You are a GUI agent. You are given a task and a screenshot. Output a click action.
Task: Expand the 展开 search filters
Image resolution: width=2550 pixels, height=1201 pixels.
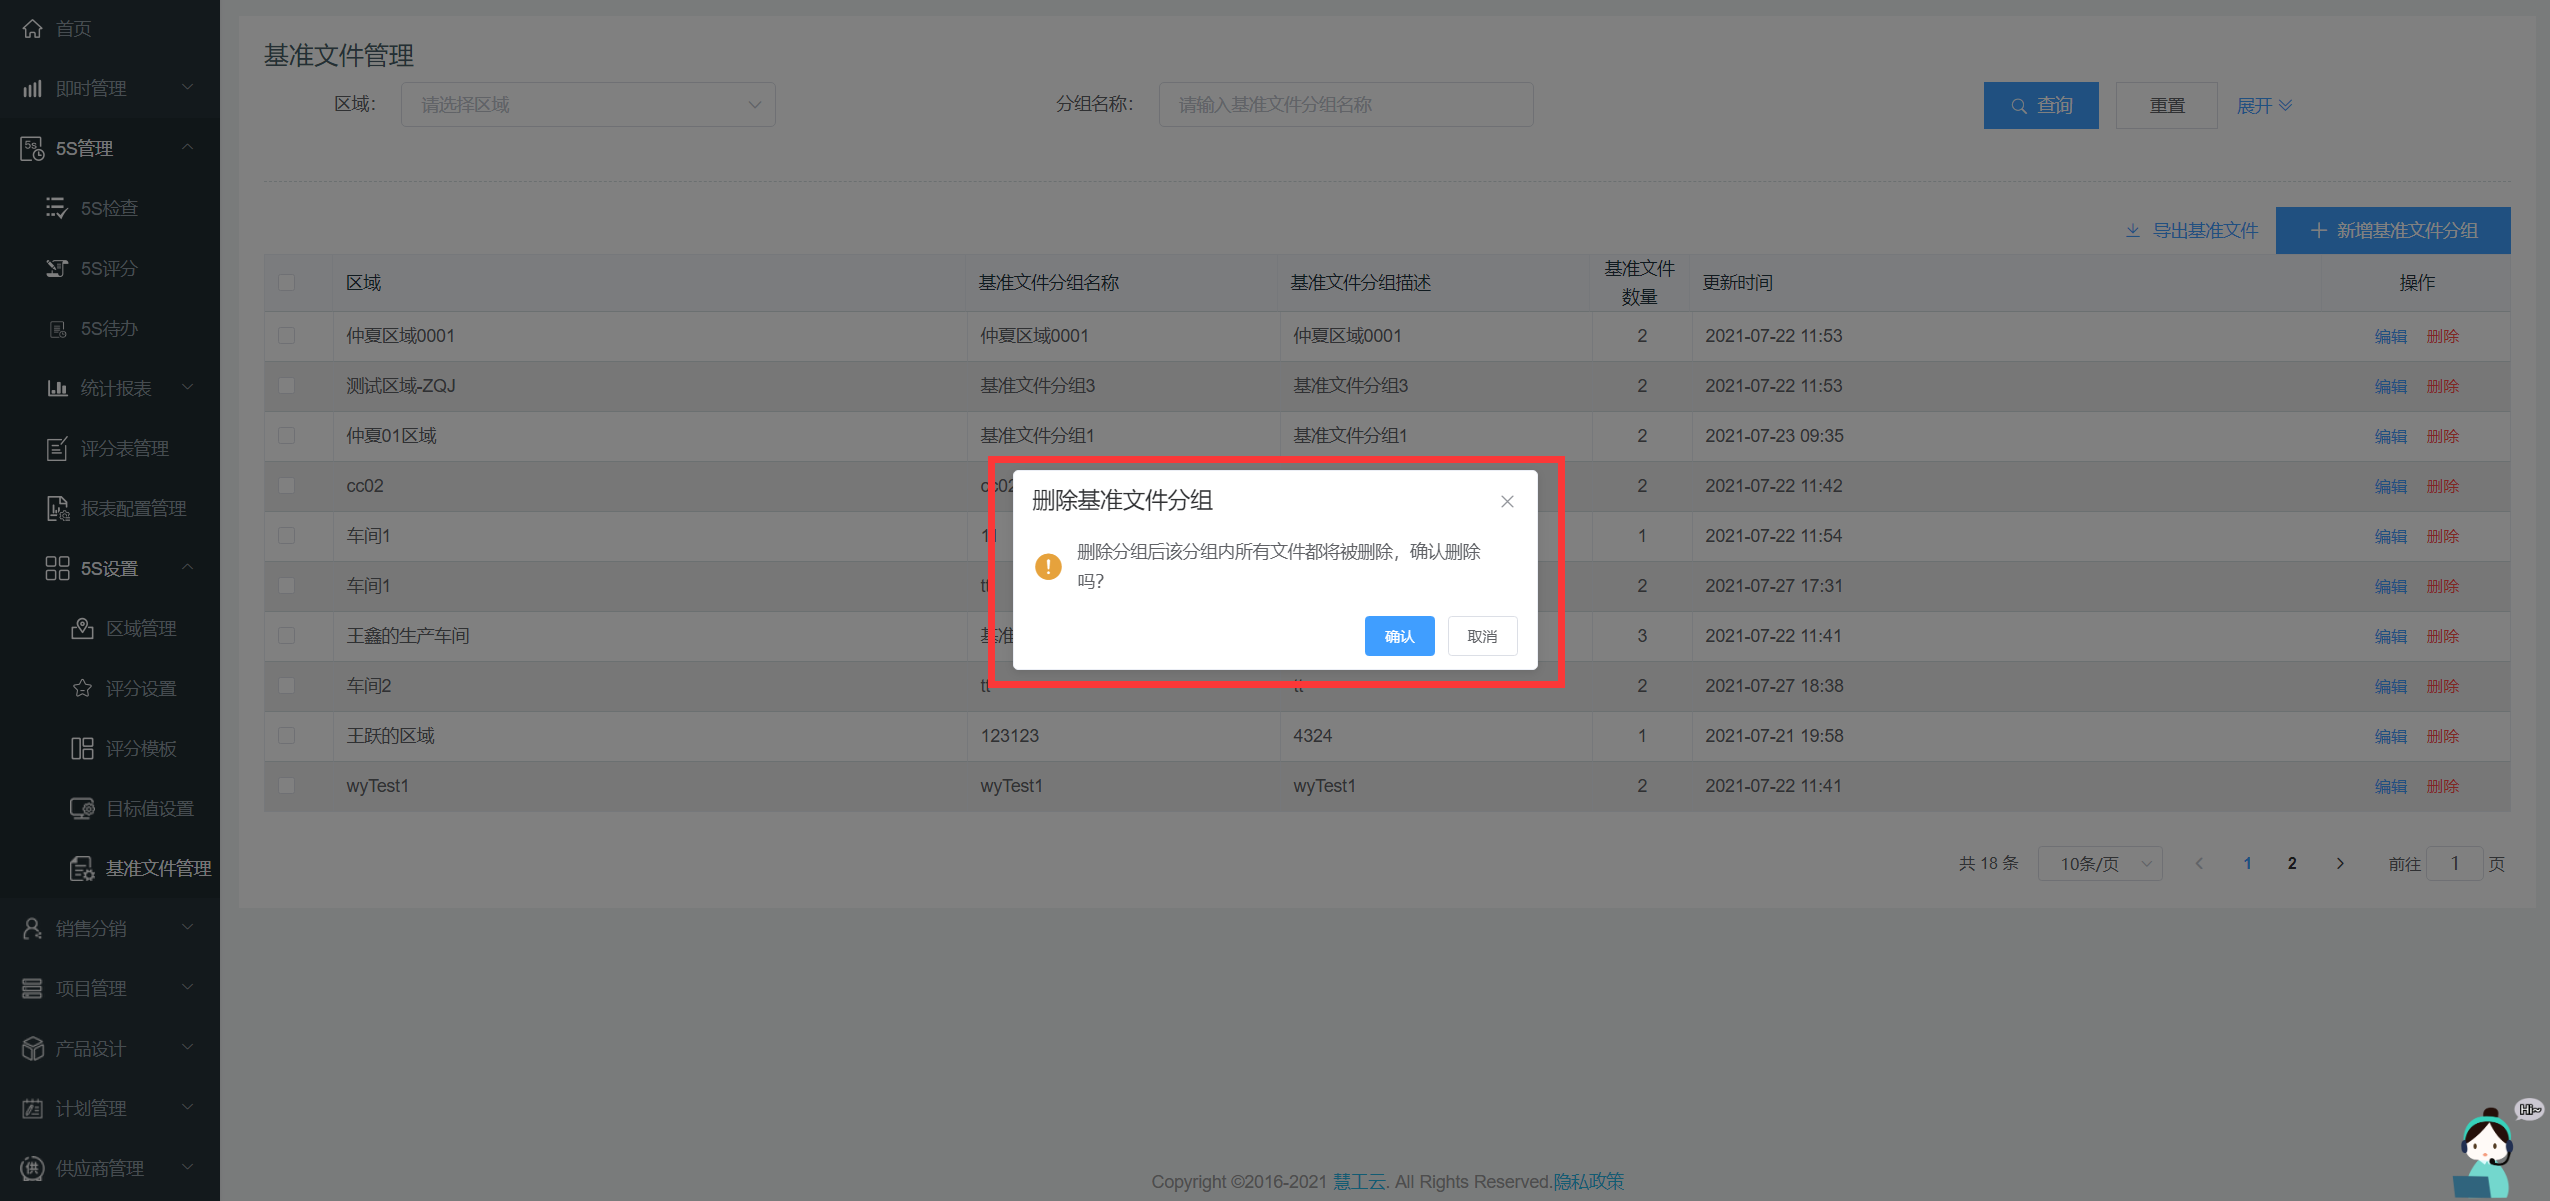pyautogui.click(x=2264, y=105)
